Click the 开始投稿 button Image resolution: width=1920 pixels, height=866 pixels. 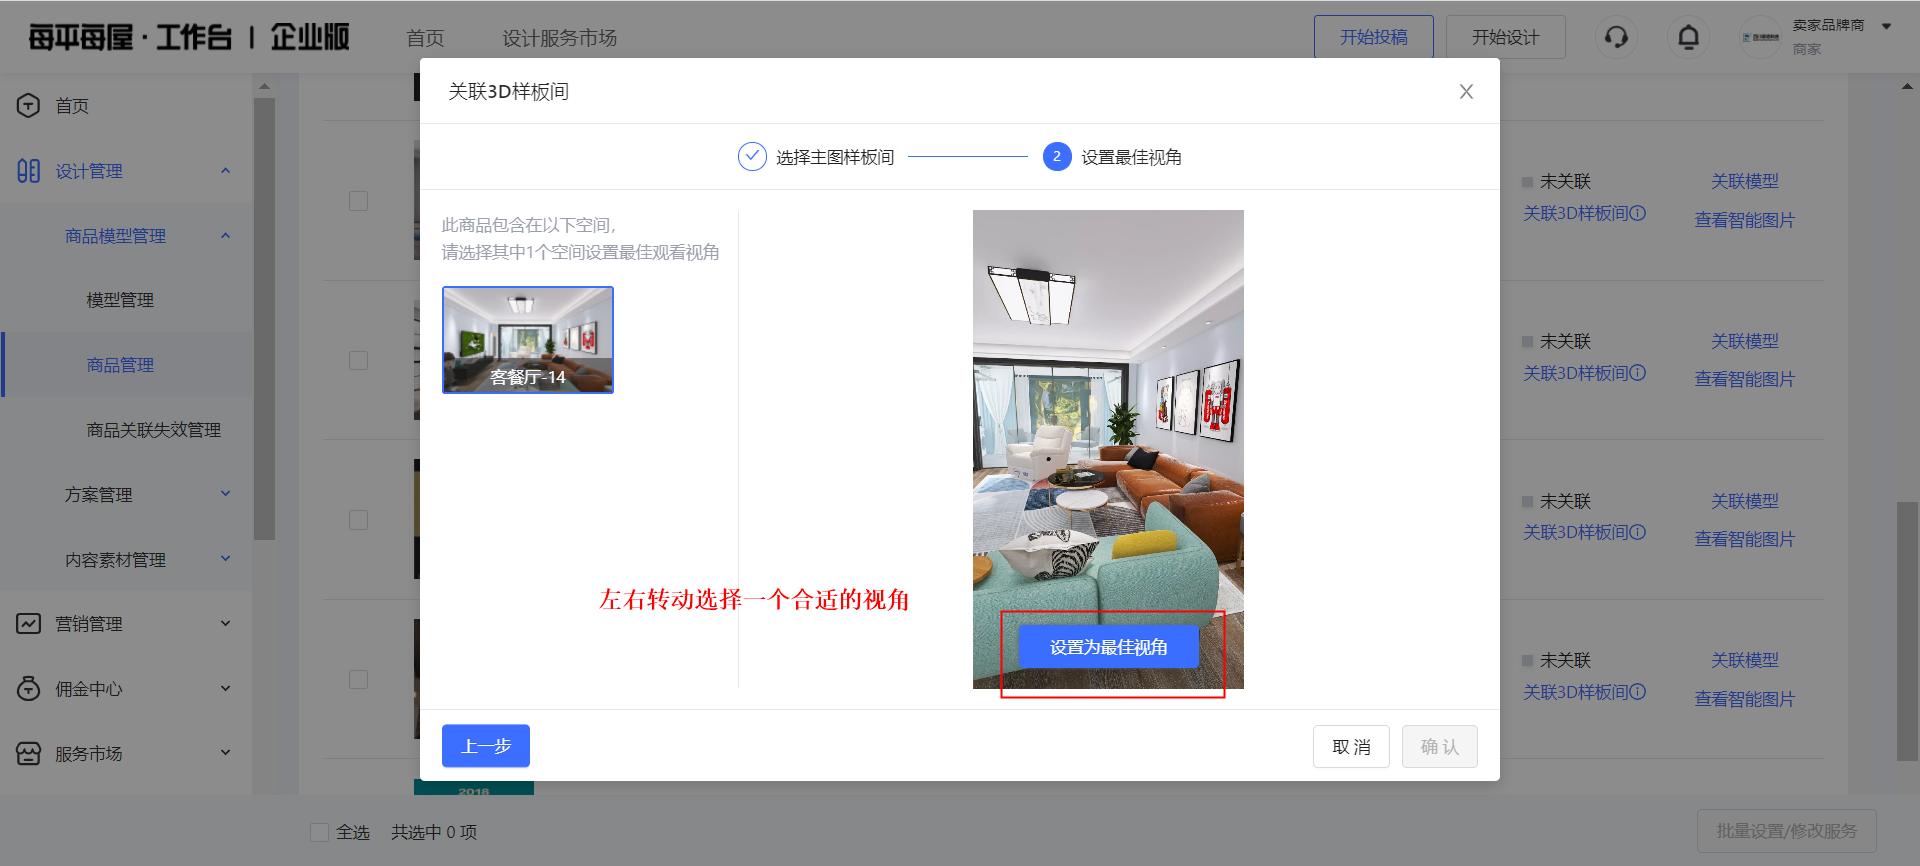[x=1373, y=37]
